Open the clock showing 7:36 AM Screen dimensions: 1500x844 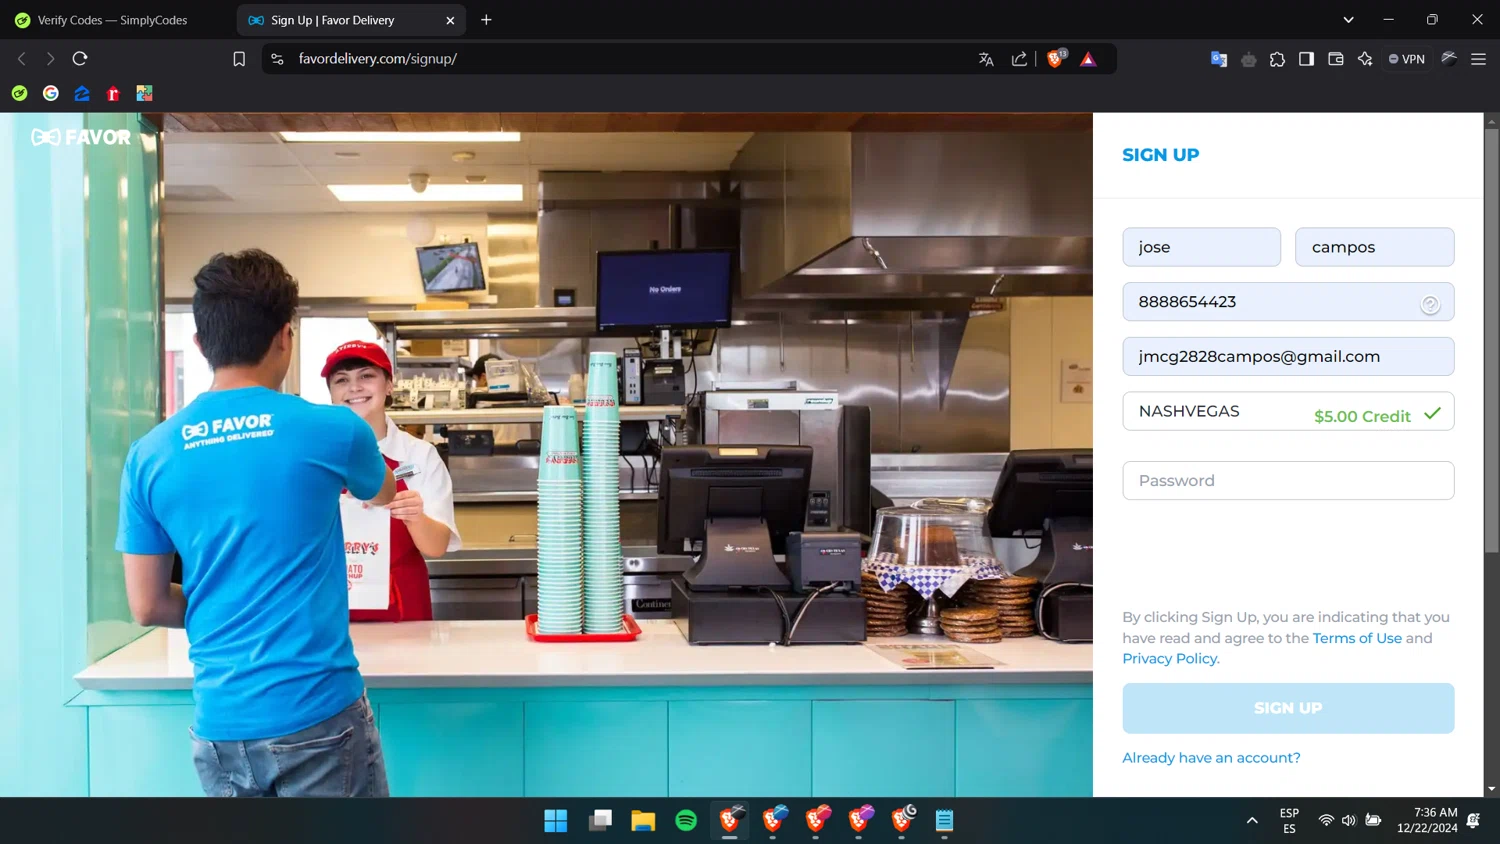[x=1427, y=821]
